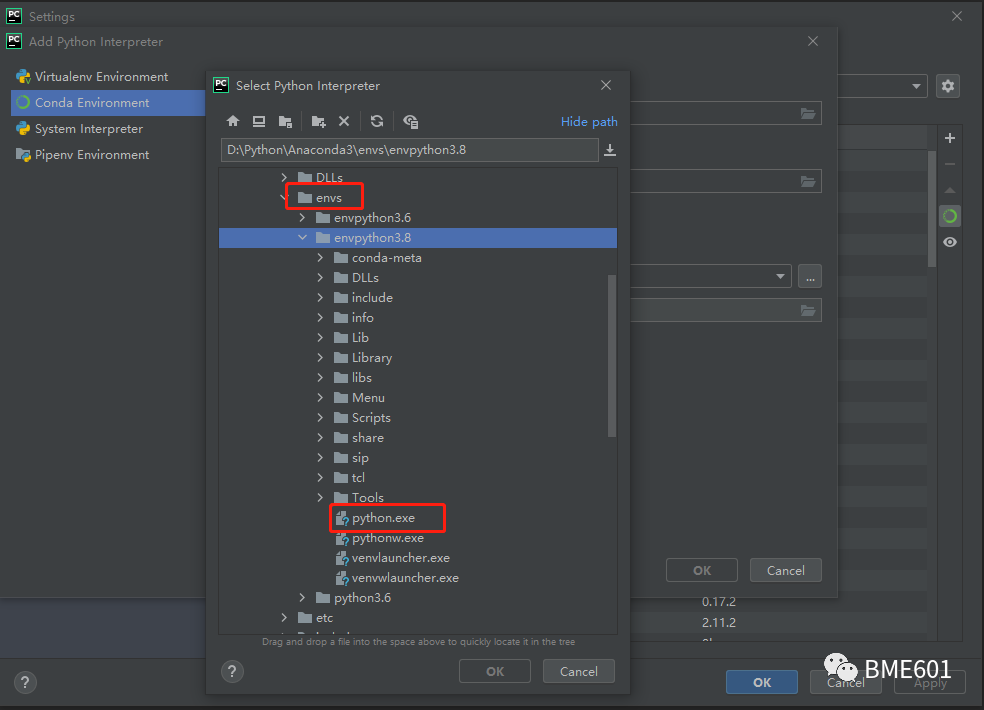The height and width of the screenshot is (710, 984).
Task: Select the envpython3.8 folder row
Action: point(417,238)
